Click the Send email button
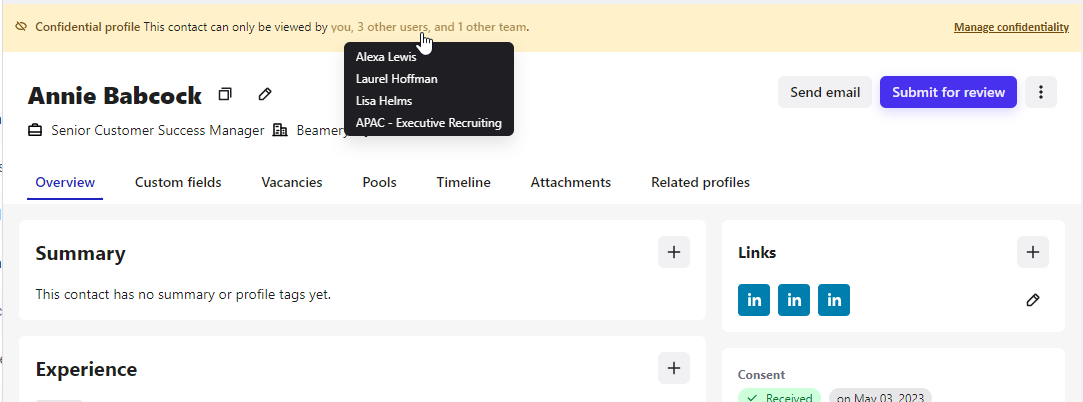This screenshot has width=1083, height=402. [825, 92]
